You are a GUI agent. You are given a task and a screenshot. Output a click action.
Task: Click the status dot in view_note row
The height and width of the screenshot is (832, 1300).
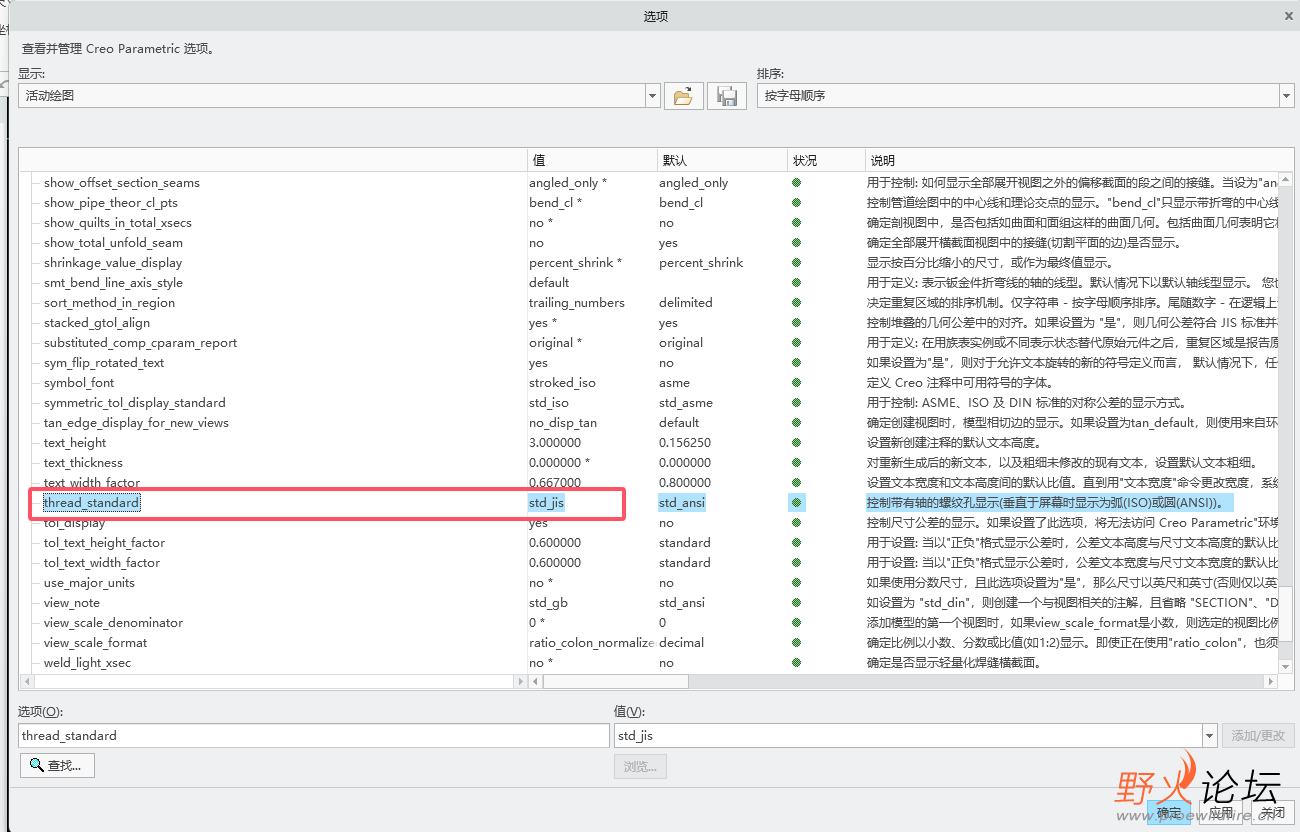(797, 603)
